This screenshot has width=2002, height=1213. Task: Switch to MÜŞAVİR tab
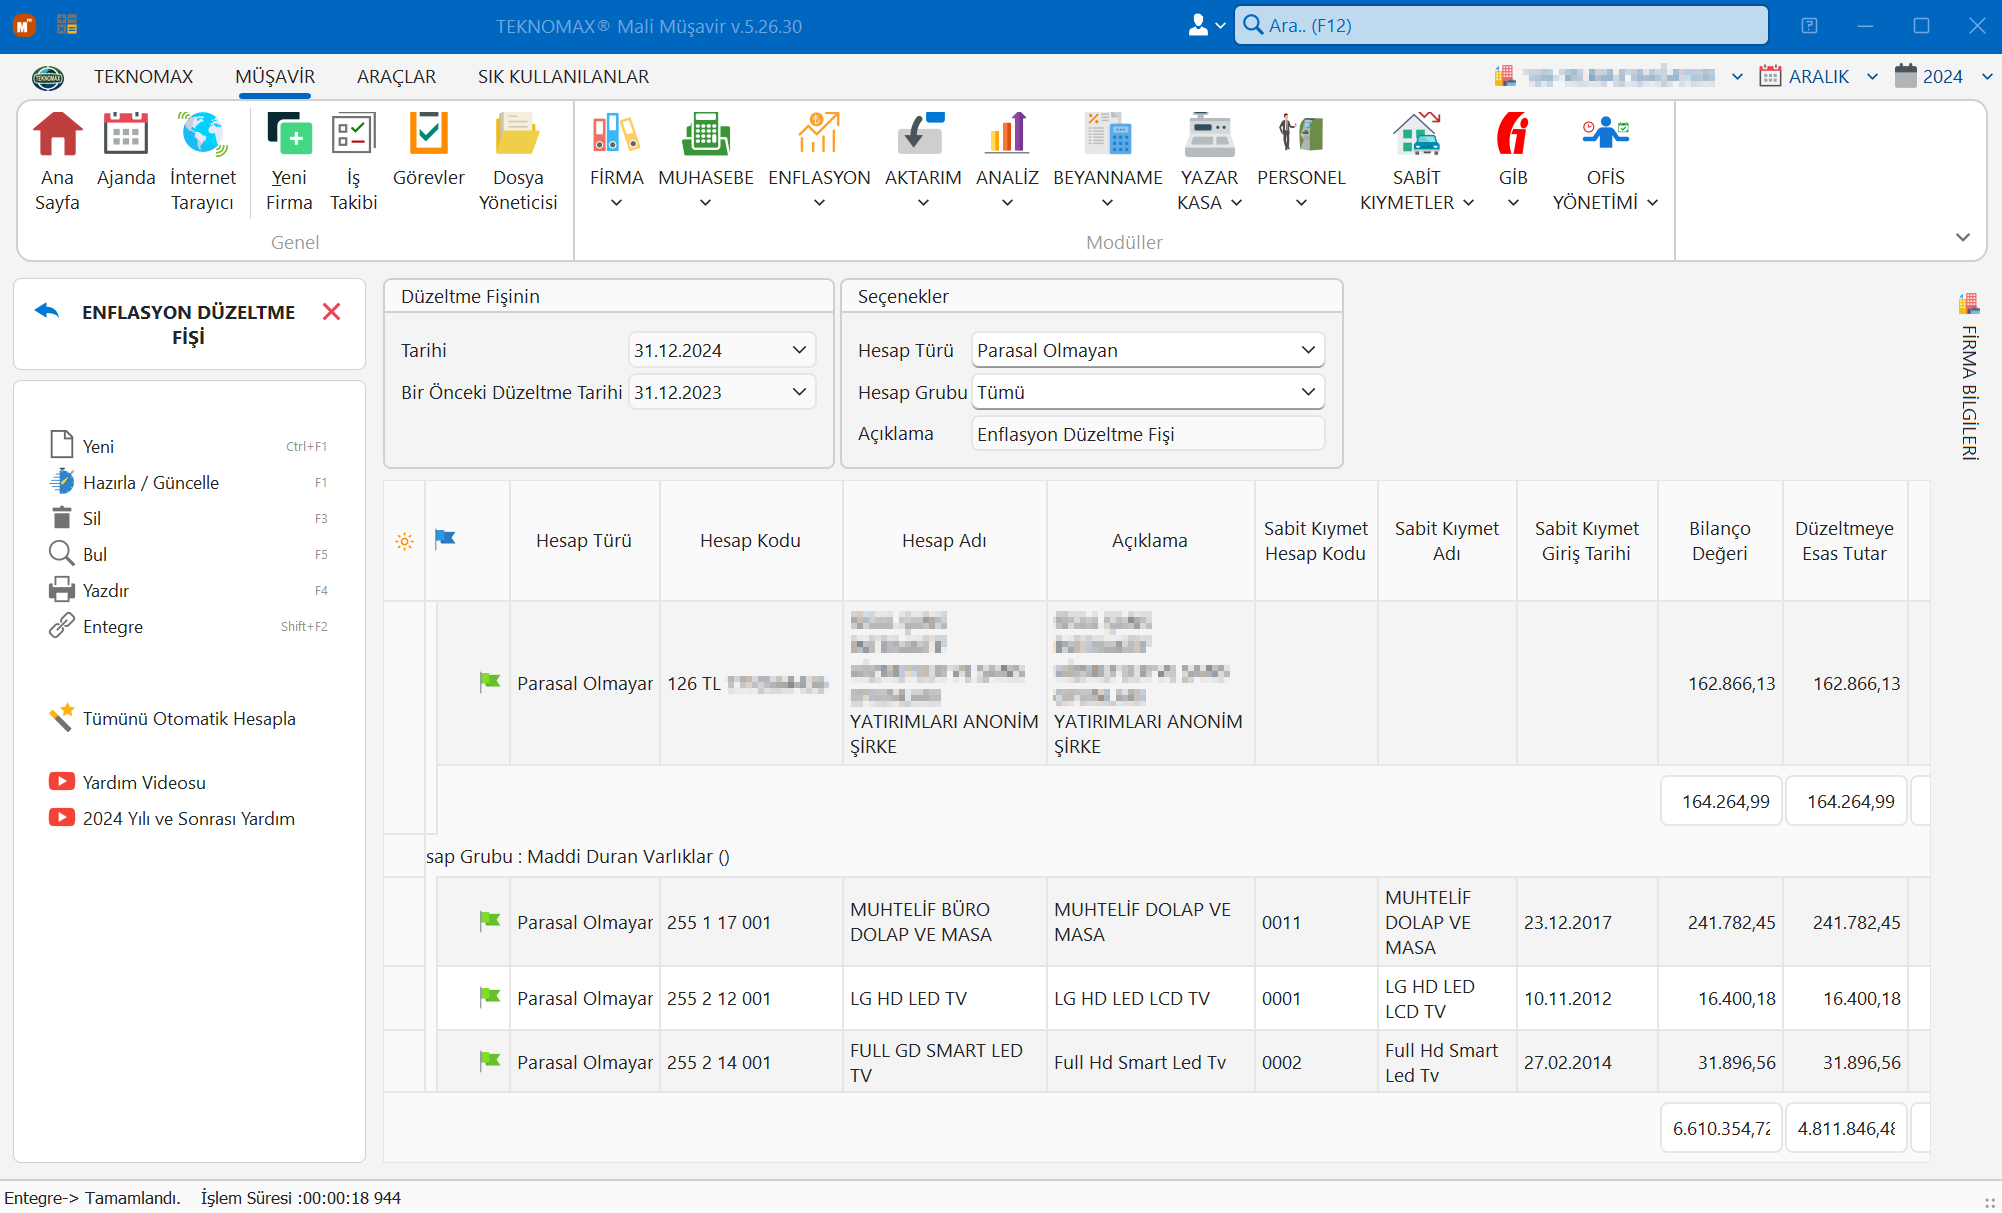point(275,76)
